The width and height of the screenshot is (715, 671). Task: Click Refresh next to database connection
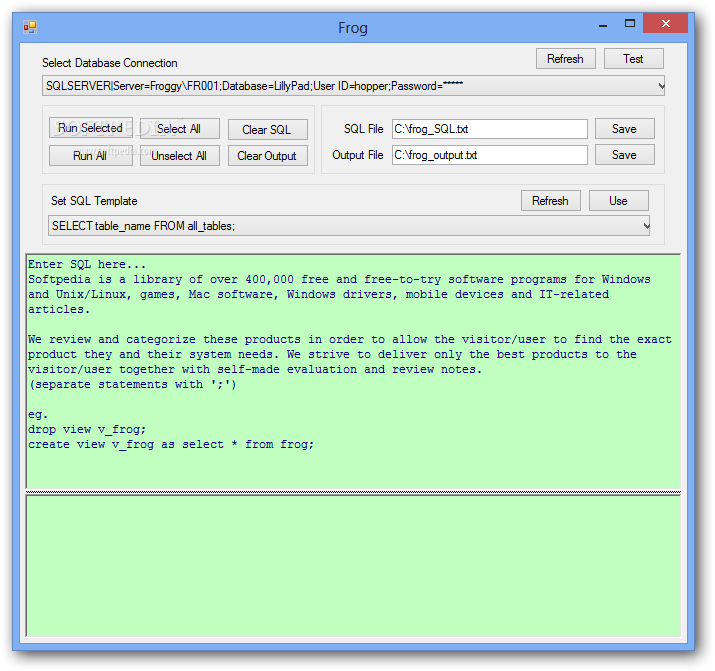pyautogui.click(x=565, y=59)
